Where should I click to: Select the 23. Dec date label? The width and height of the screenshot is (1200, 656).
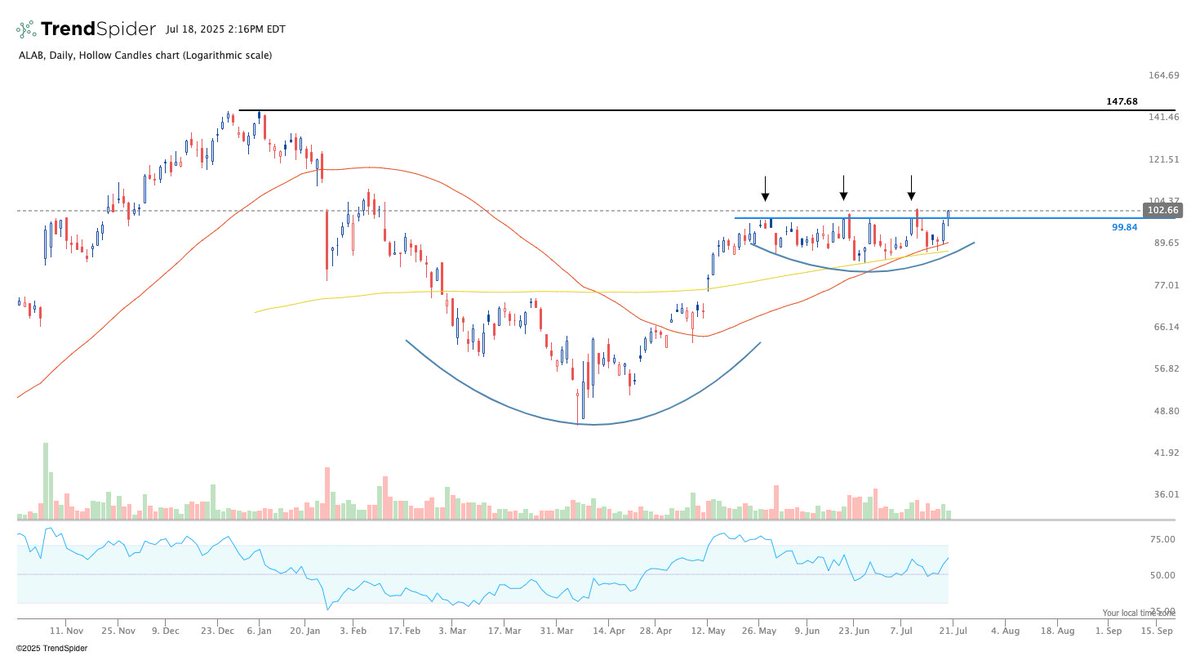pos(217,632)
